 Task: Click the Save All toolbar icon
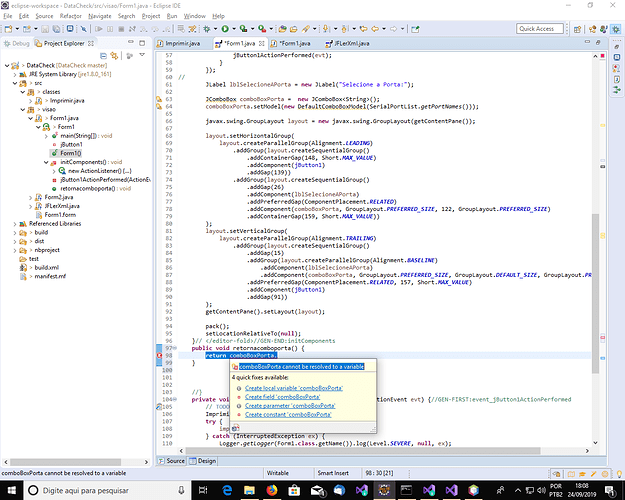pyautogui.click(x=57, y=29)
